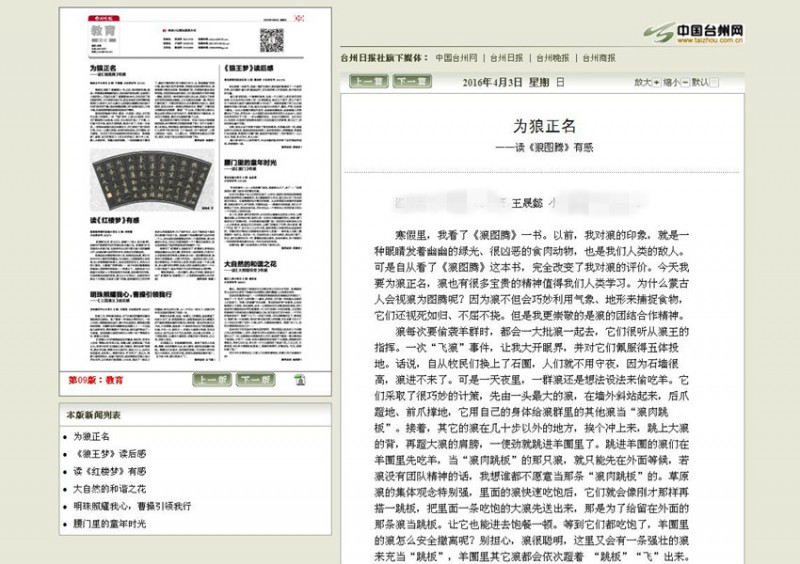800x564 pixels.
Task: Select 为狼正名 in the news list
Action: [91, 436]
